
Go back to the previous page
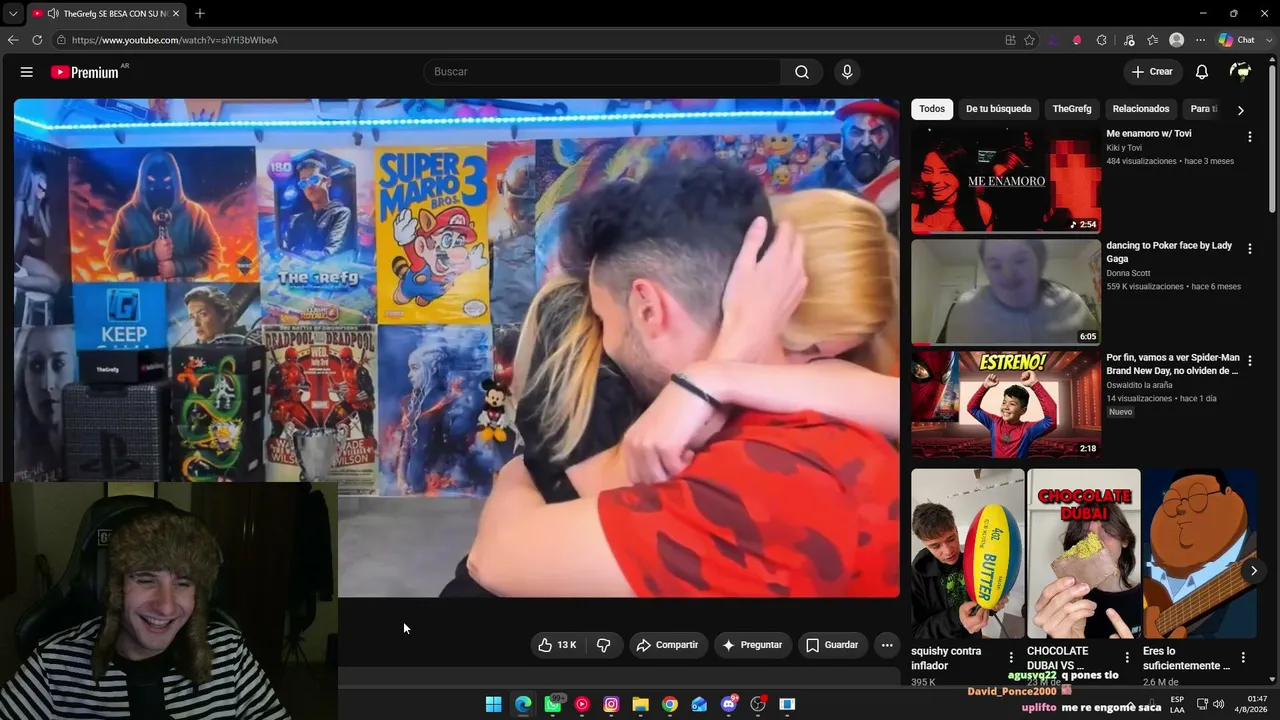click(13, 40)
